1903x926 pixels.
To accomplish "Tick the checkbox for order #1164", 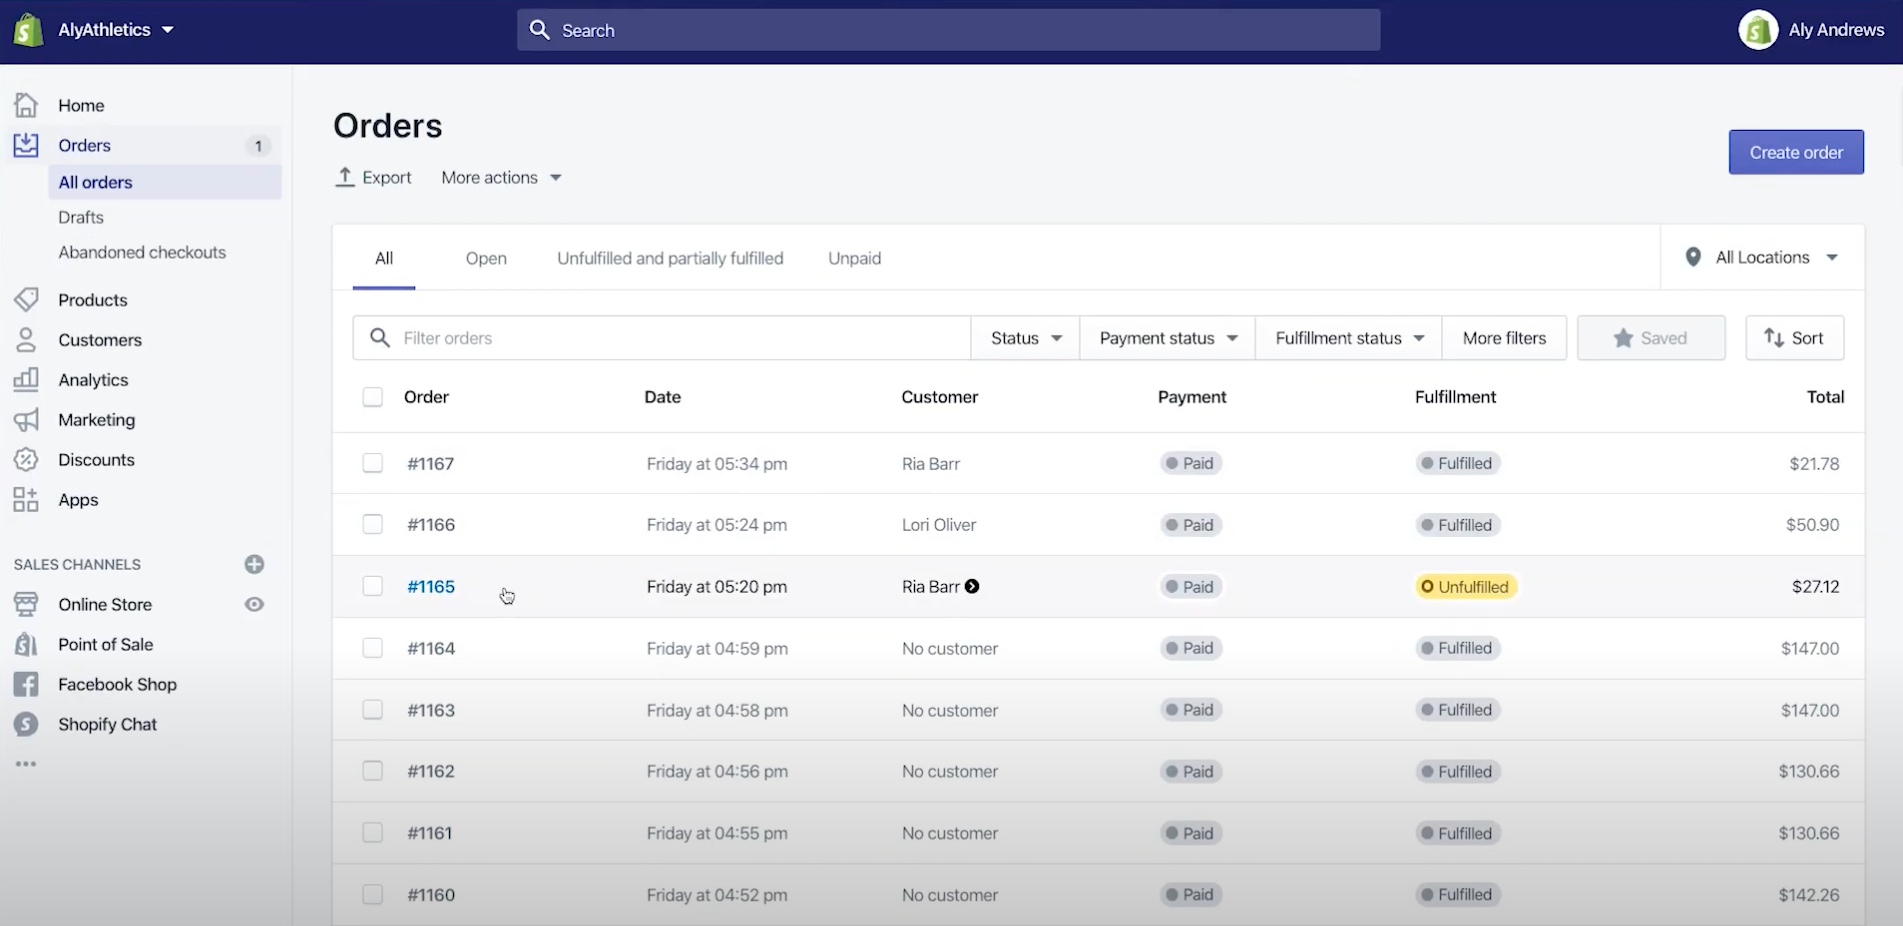I will coord(372,648).
